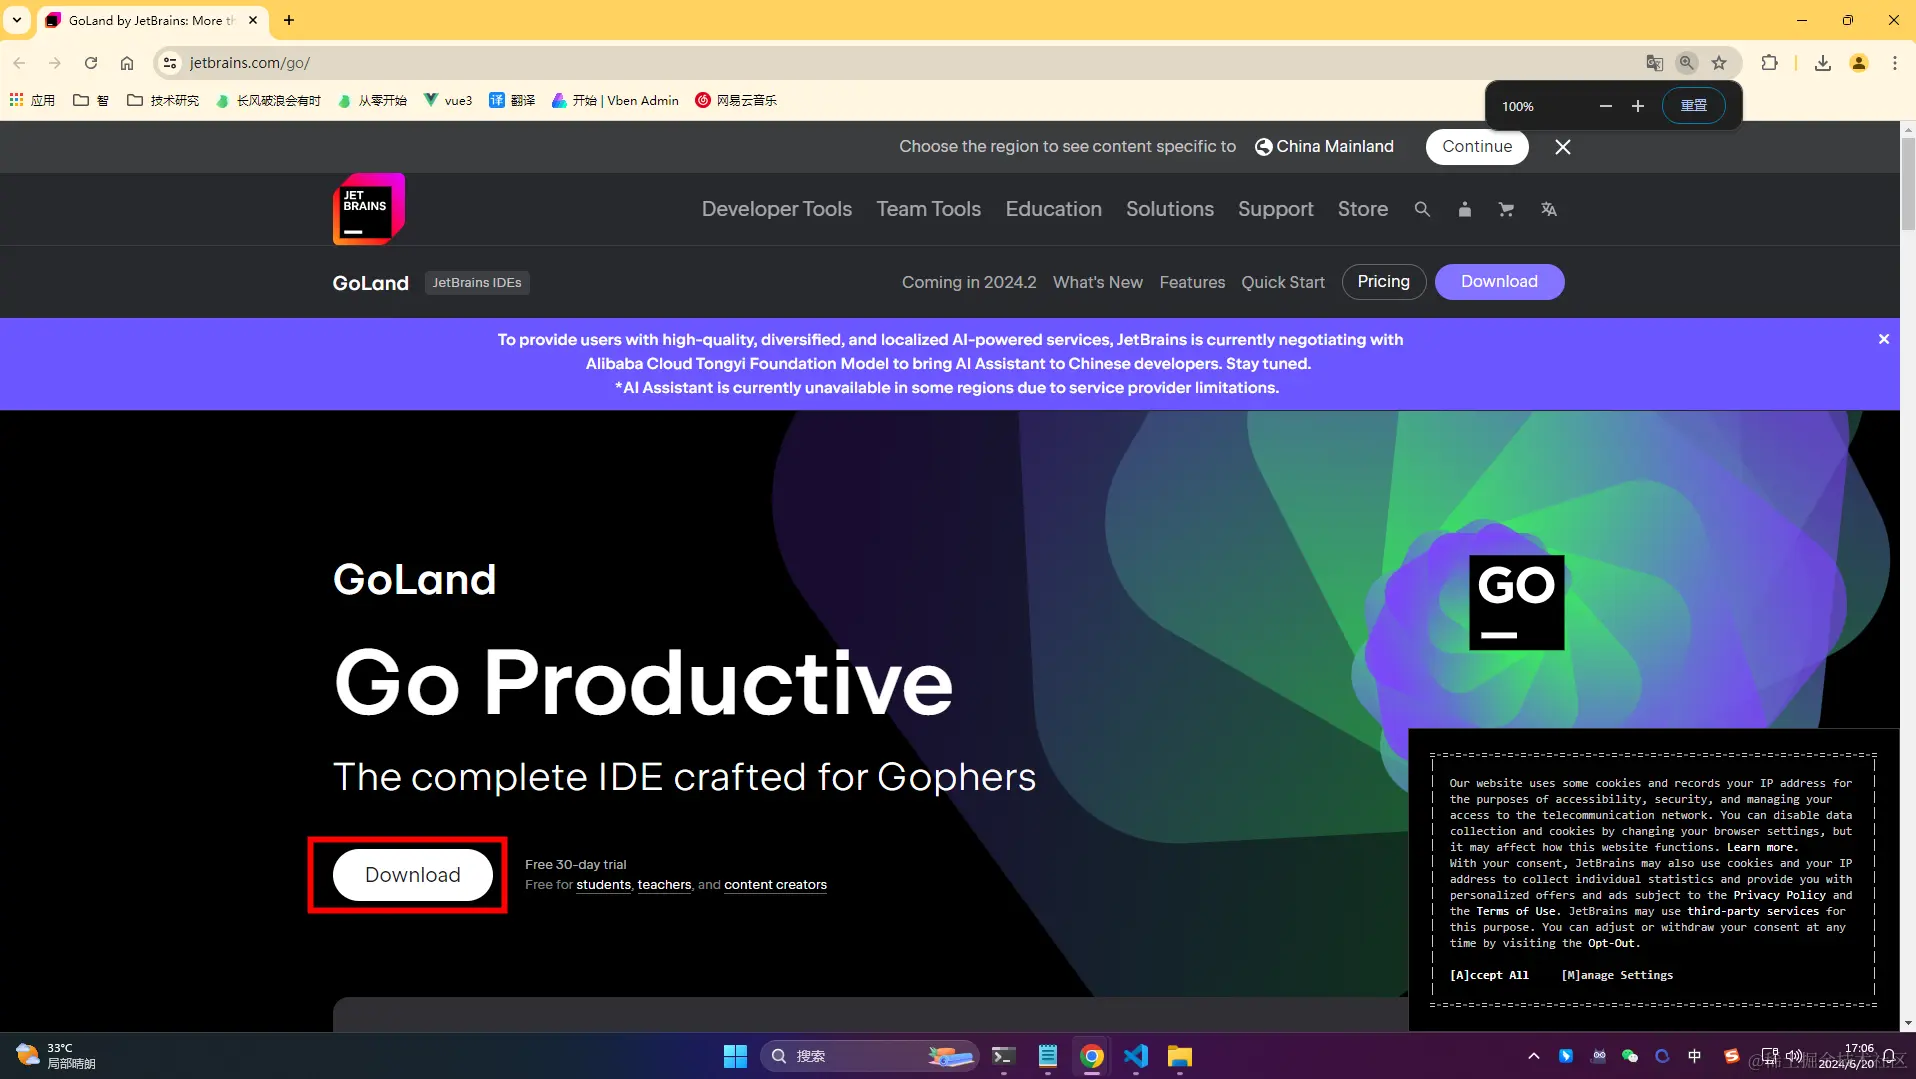Open the shopping cart icon

[x=1506, y=209]
